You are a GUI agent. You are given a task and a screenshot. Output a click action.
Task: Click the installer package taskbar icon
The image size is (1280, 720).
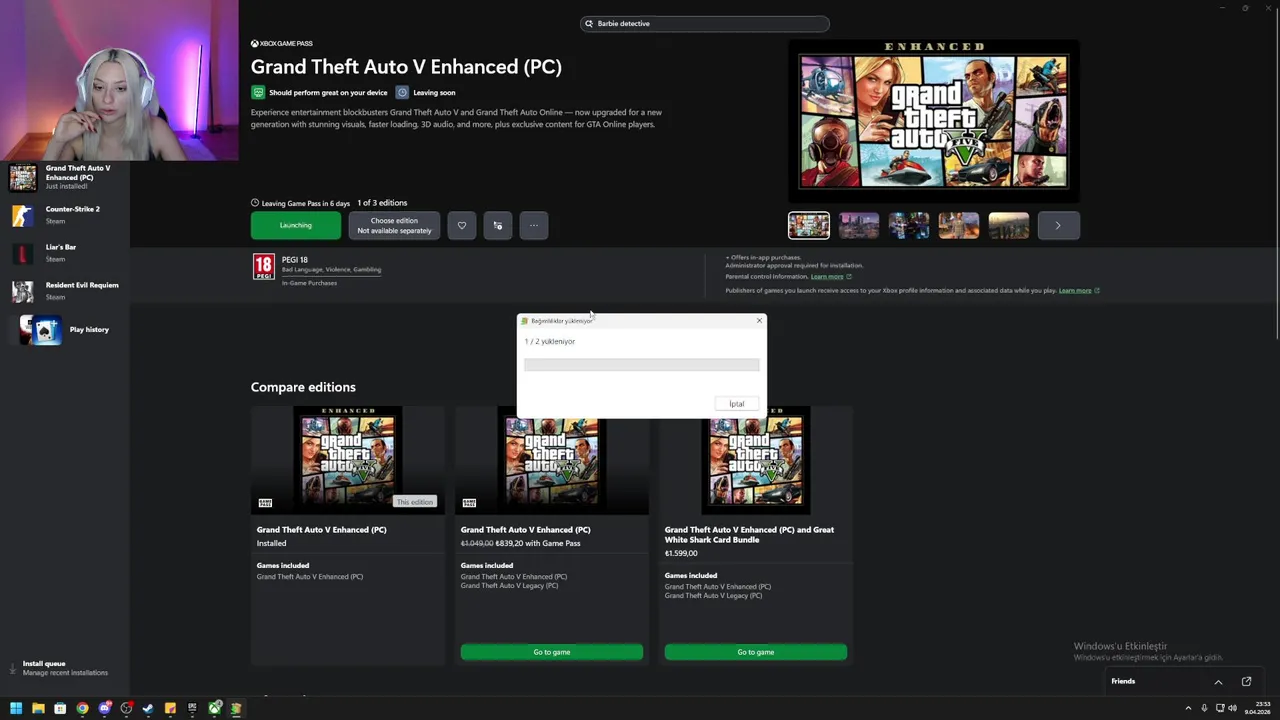point(236,708)
